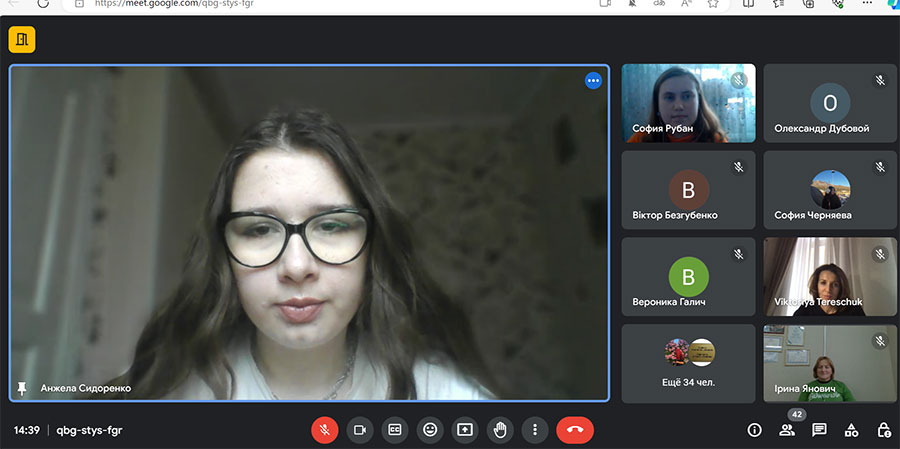Click the green Вероника Галич avatar B

click(x=688, y=277)
